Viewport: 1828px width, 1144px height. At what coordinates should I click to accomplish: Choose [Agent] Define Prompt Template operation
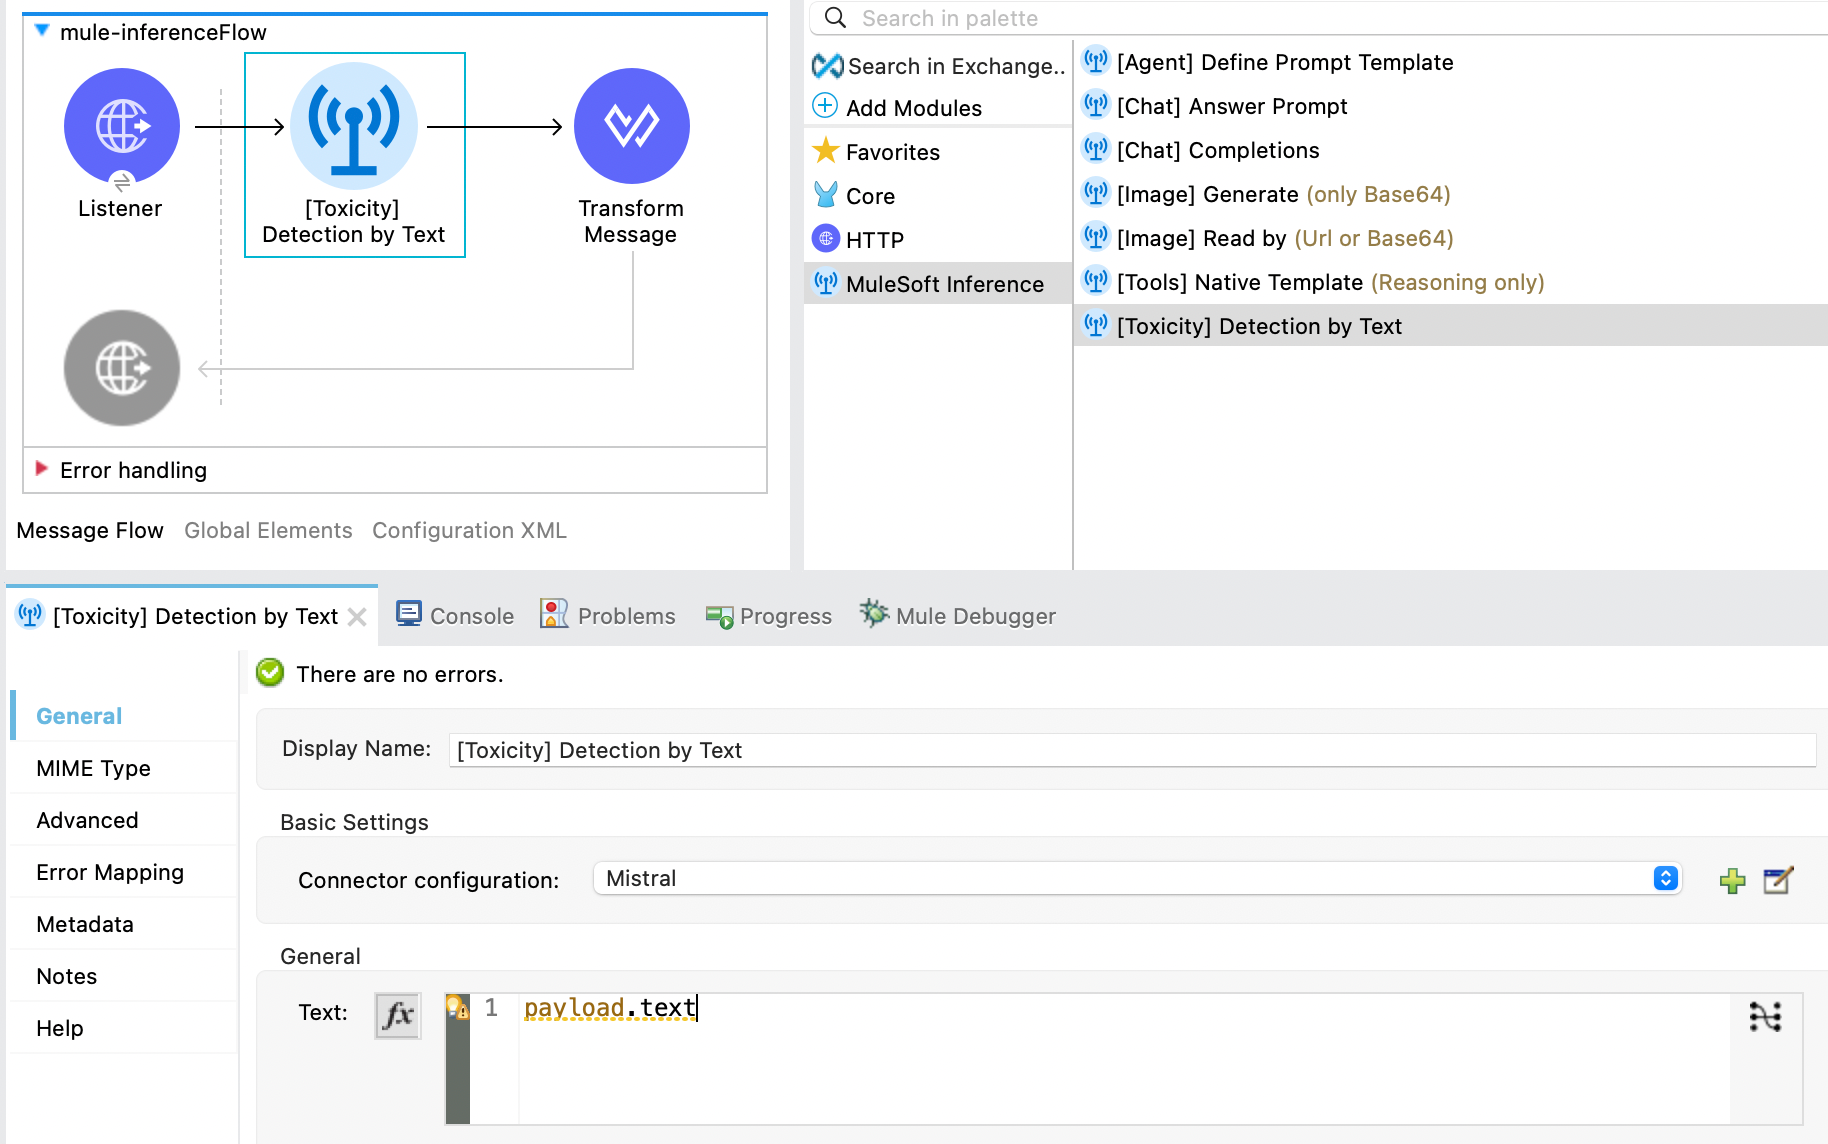(1285, 62)
